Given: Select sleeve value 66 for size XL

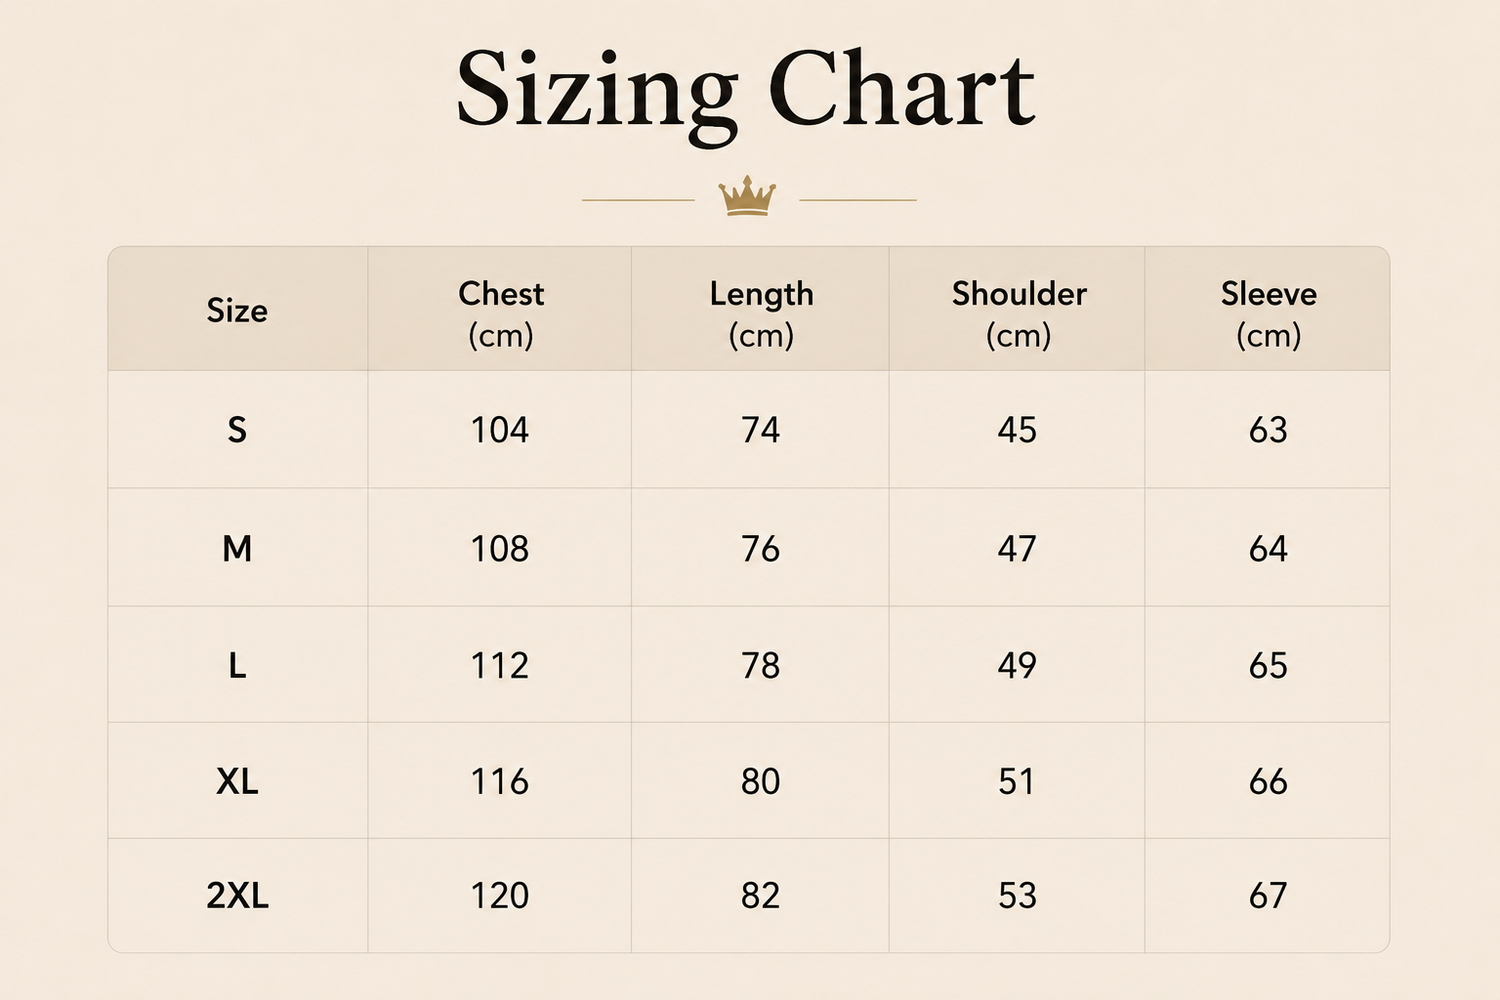Looking at the screenshot, I should [1268, 781].
